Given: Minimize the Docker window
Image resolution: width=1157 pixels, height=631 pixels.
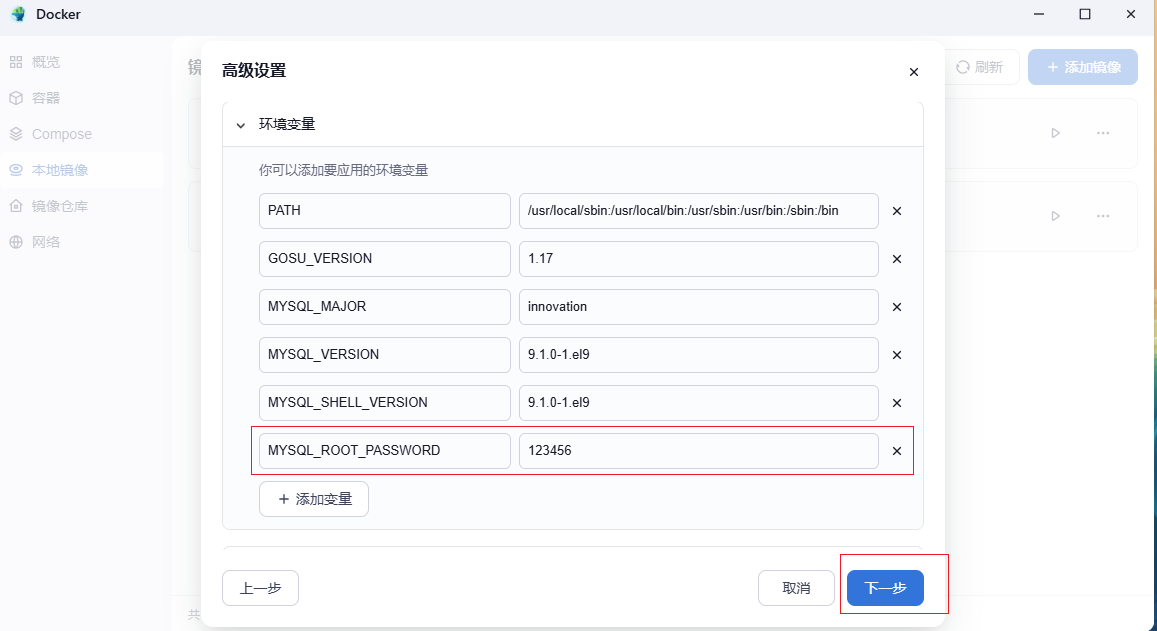Looking at the screenshot, I should 1039,14.
